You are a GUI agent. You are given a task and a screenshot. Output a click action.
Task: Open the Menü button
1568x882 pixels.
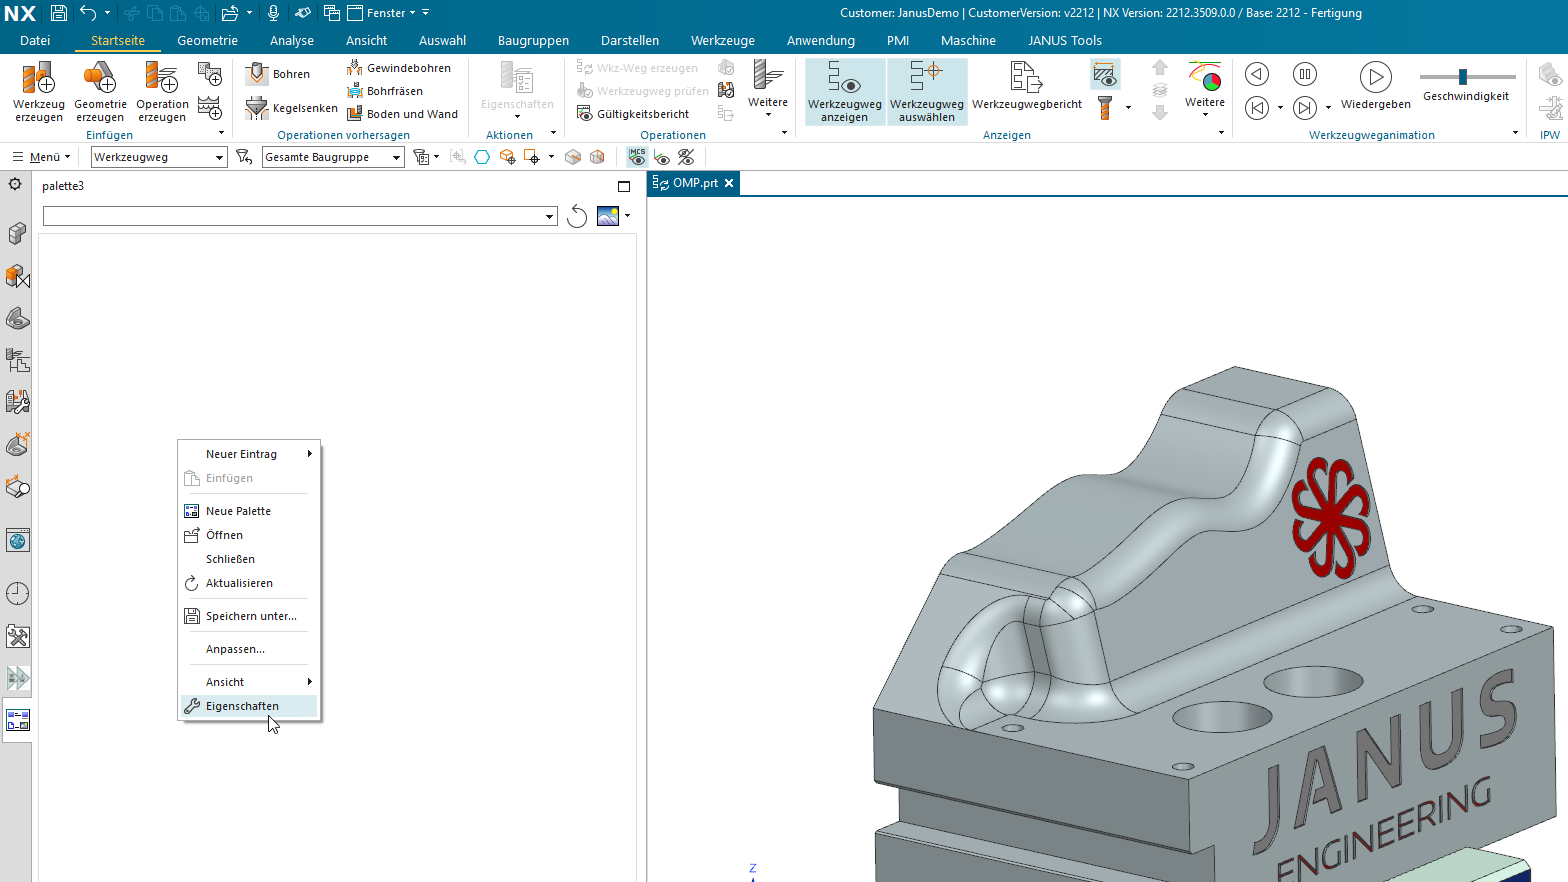click(x=41, y=157)
